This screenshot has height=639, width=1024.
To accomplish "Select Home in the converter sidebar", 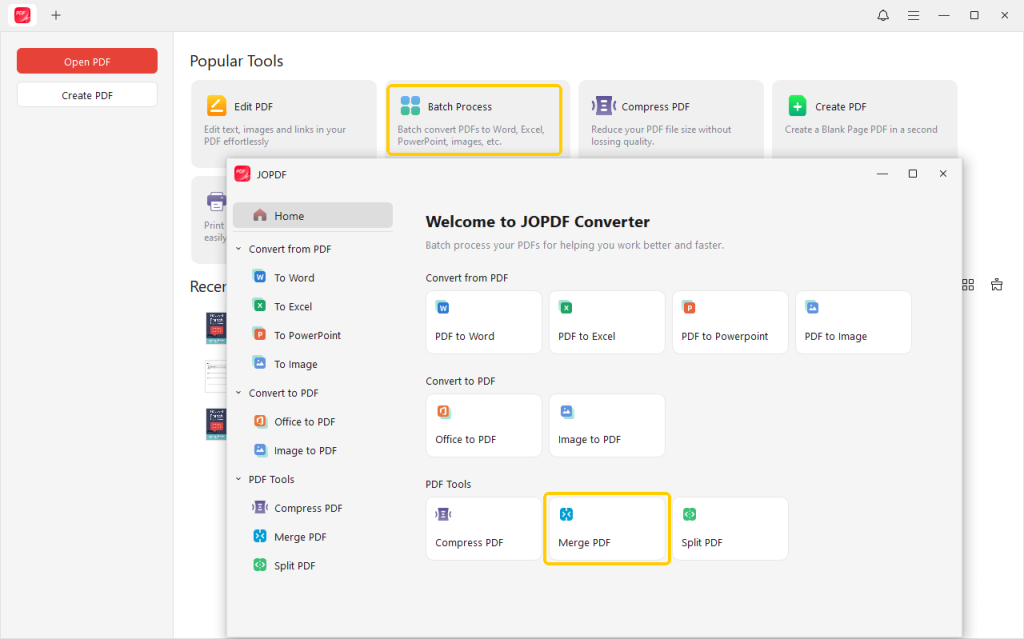I will pos(312,216).
